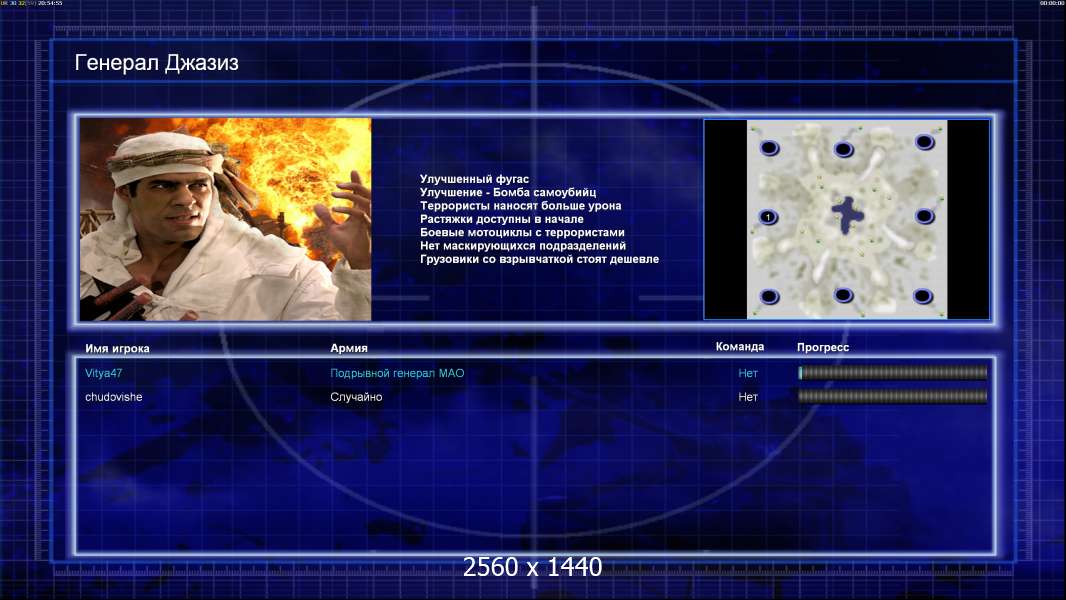Click team value 'Нет' for Vitya47
1066x600 pixels.
(x=748, y=373)
